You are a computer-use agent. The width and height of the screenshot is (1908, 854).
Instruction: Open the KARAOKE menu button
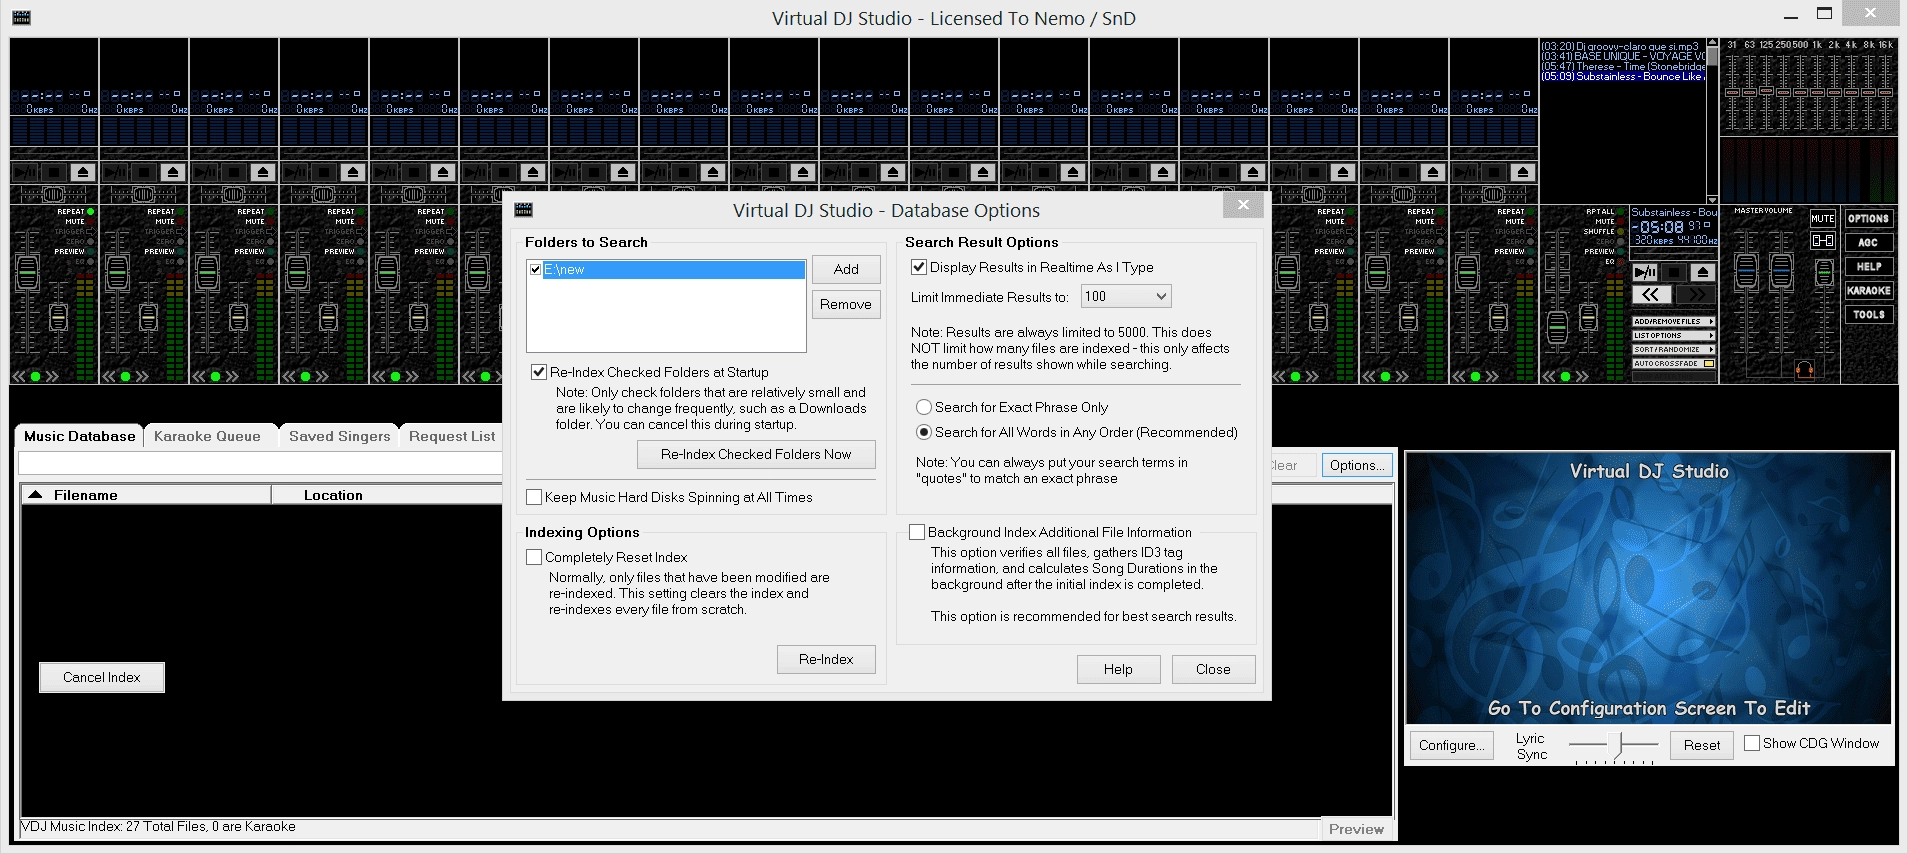point(1868,290)
